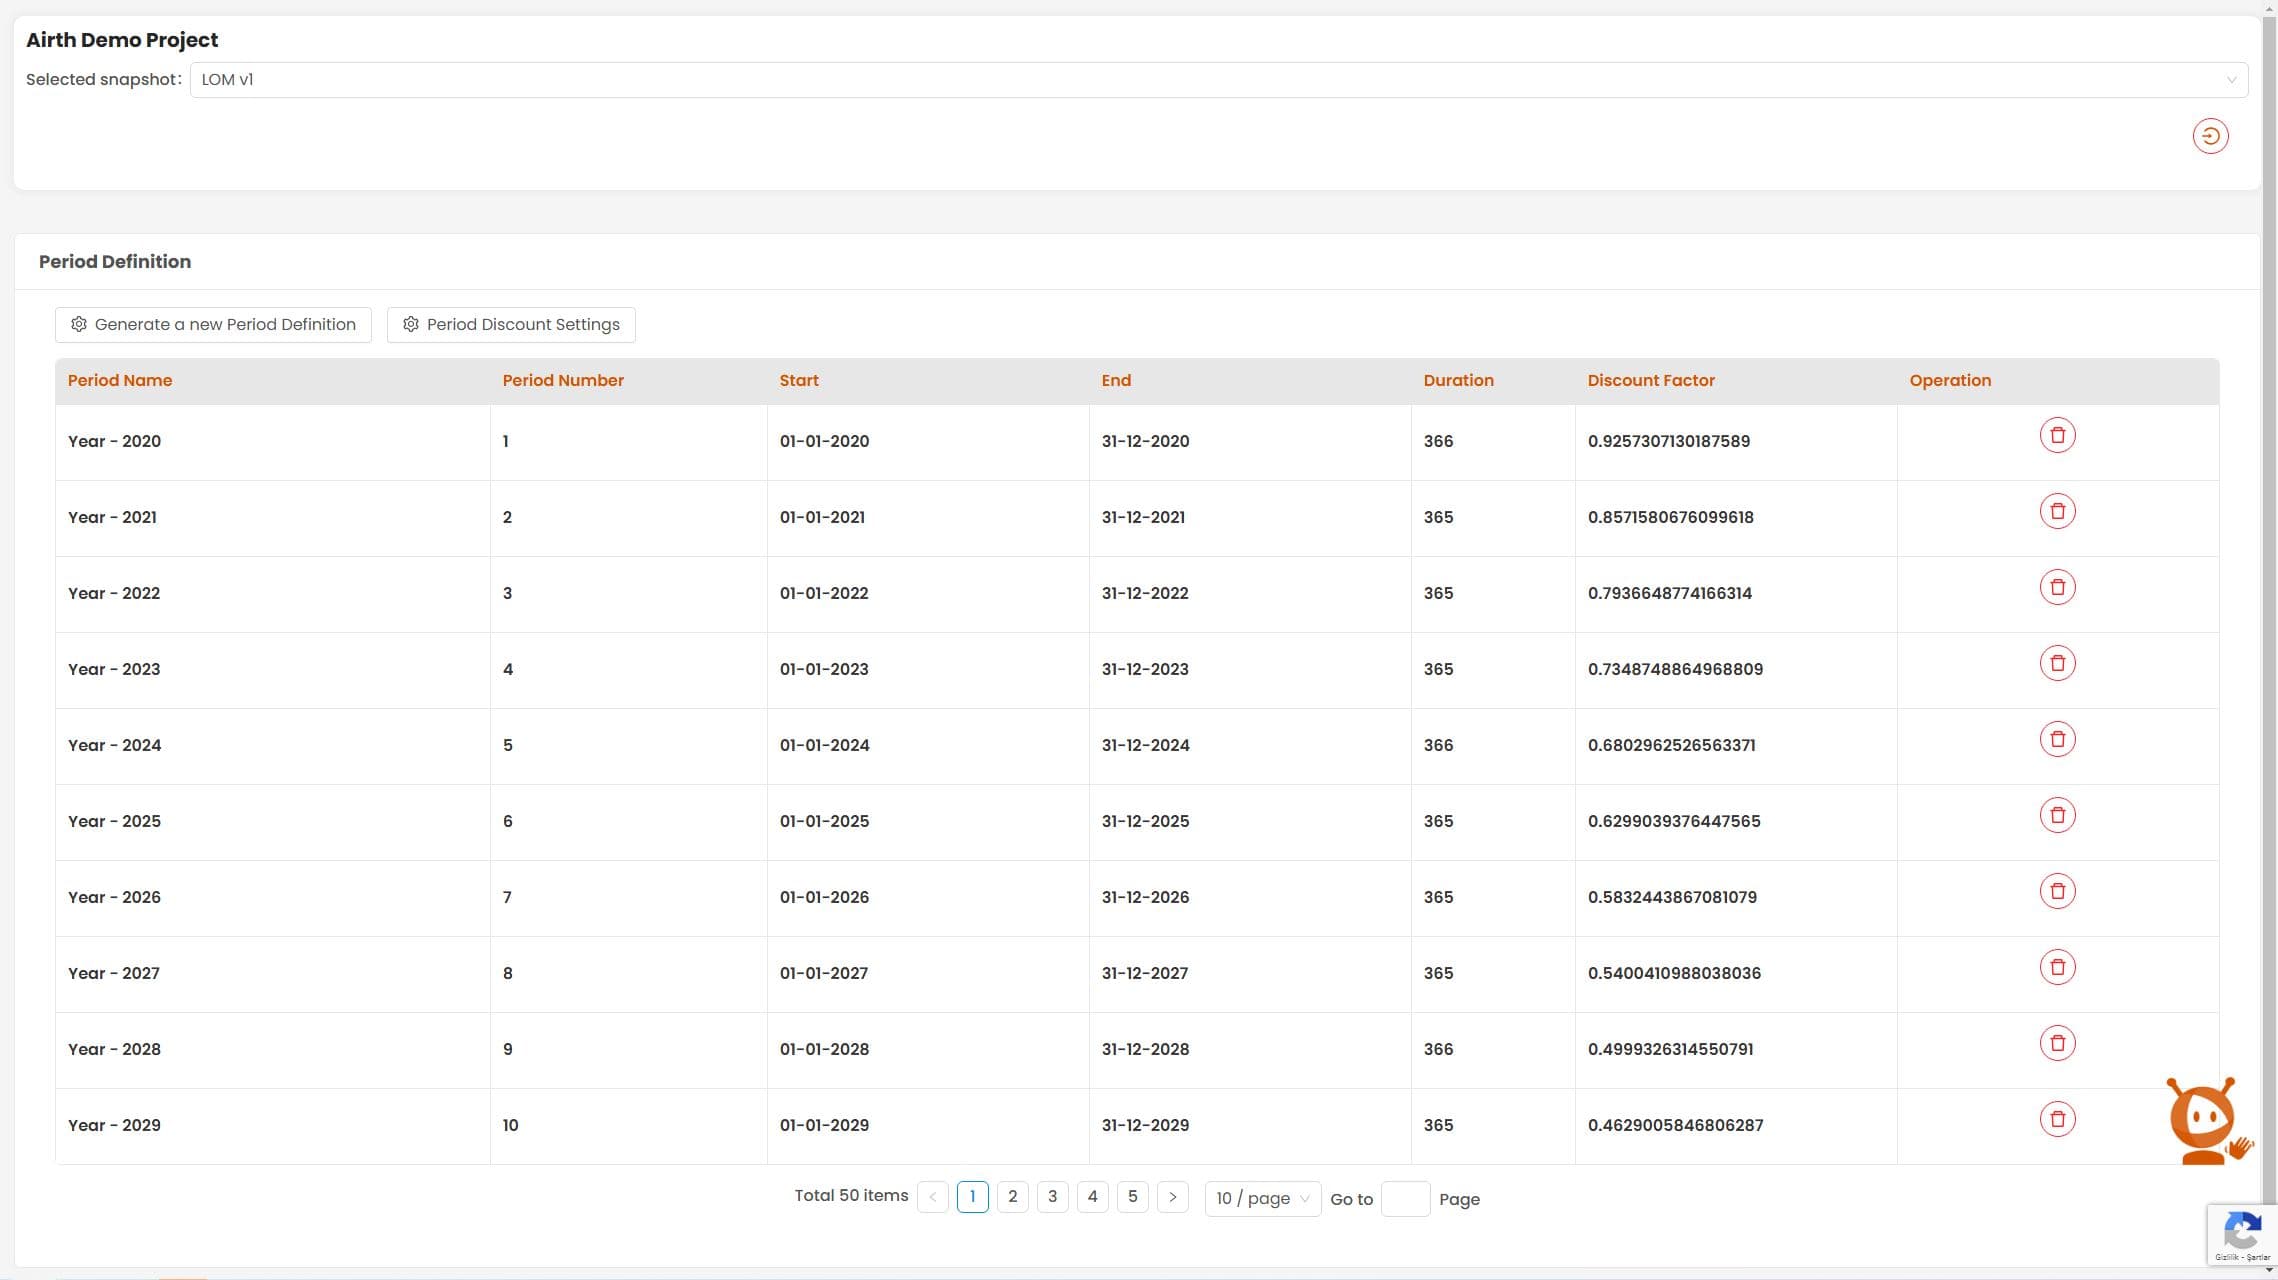Viewport: 2278px width, 1280px height.
Task: Delete the Year - 2022 period row
Action: 2057,587
